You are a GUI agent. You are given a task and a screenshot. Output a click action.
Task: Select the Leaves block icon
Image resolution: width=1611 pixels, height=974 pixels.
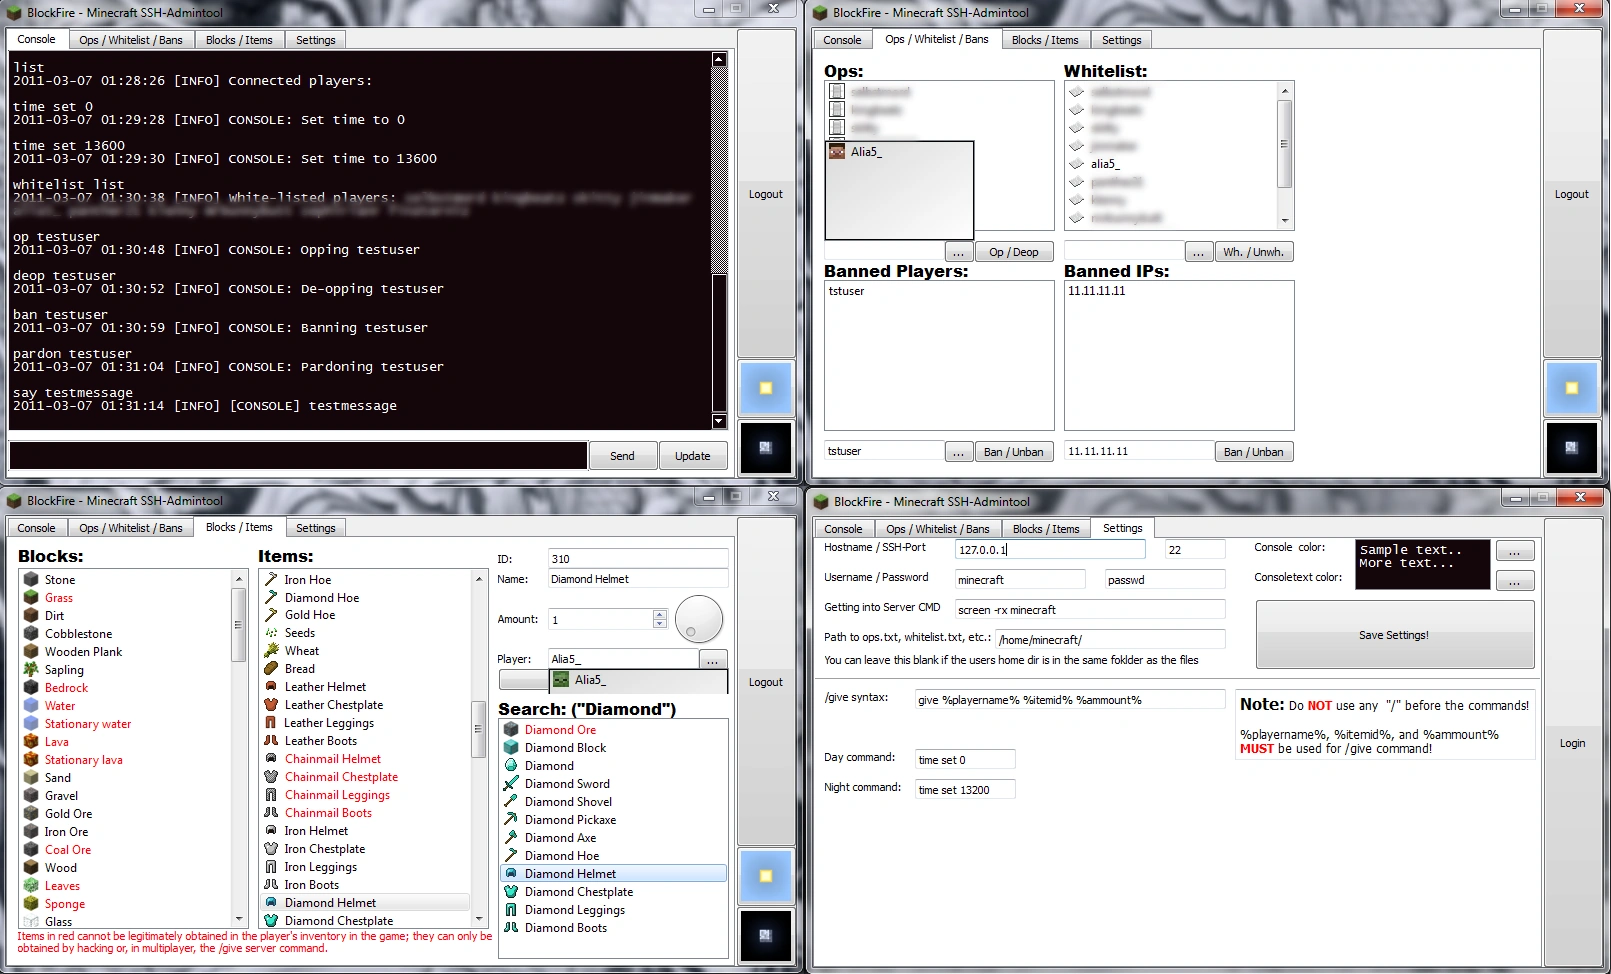pos(31,886)
